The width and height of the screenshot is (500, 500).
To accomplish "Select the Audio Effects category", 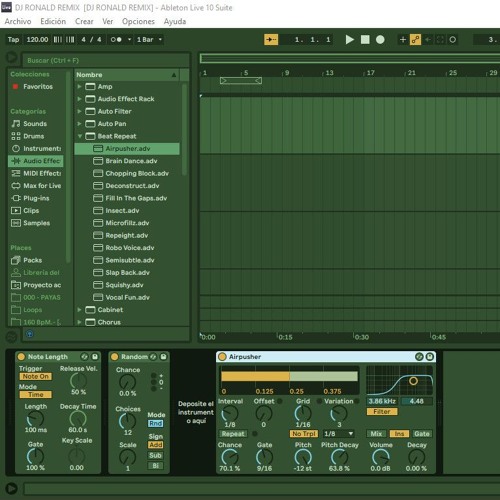I will tap(36, 161).
